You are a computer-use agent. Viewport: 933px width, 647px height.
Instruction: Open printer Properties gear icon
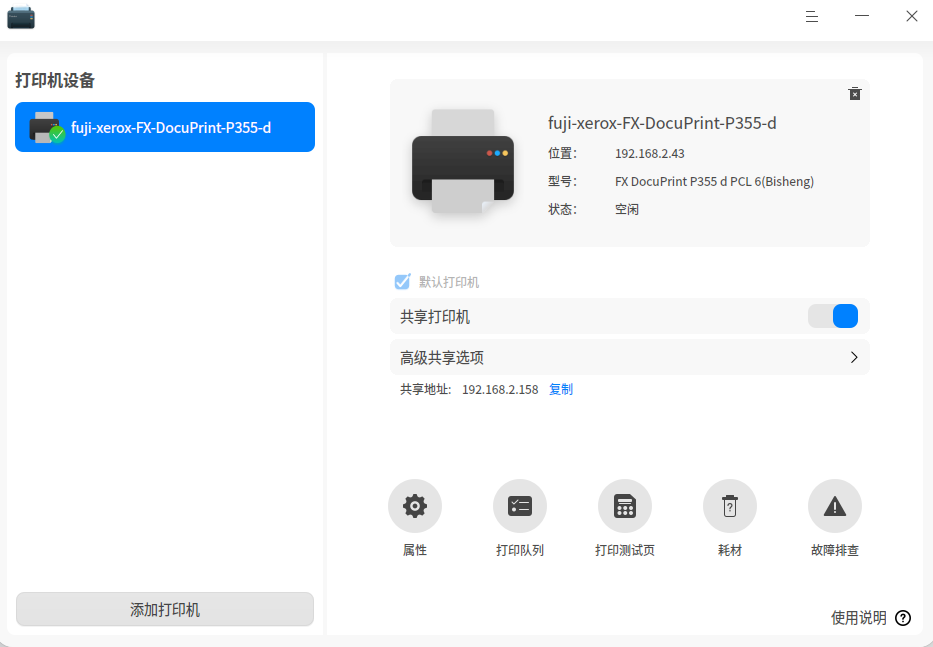415,506
